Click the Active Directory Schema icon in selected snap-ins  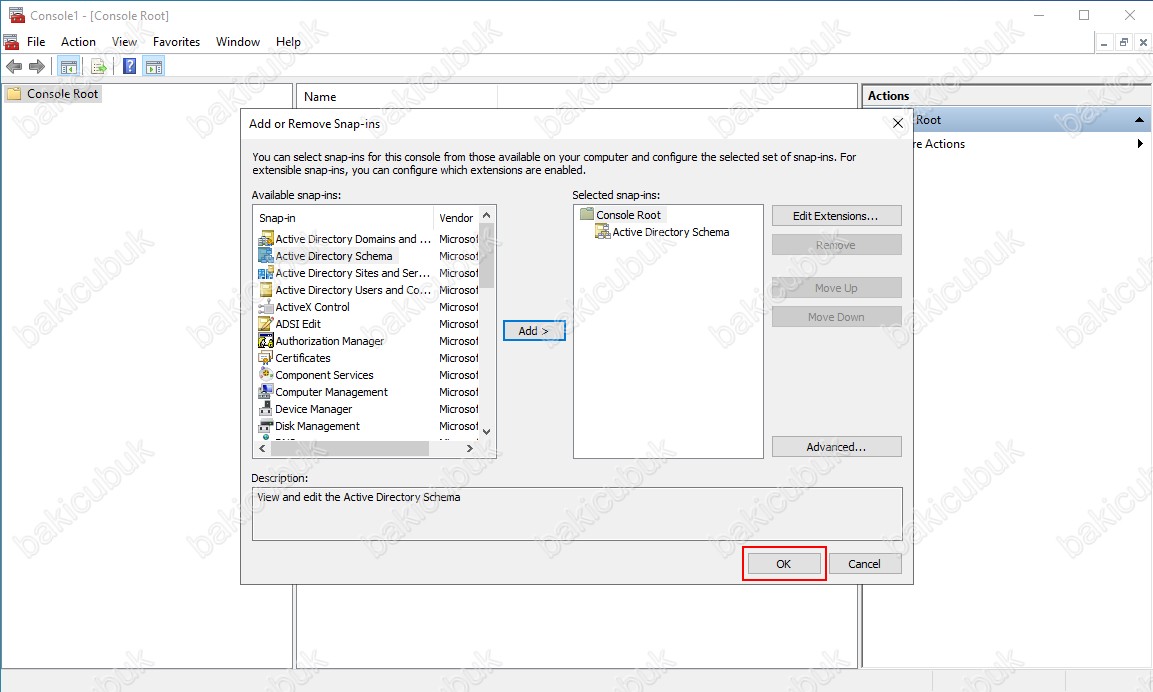coord(602,232)
